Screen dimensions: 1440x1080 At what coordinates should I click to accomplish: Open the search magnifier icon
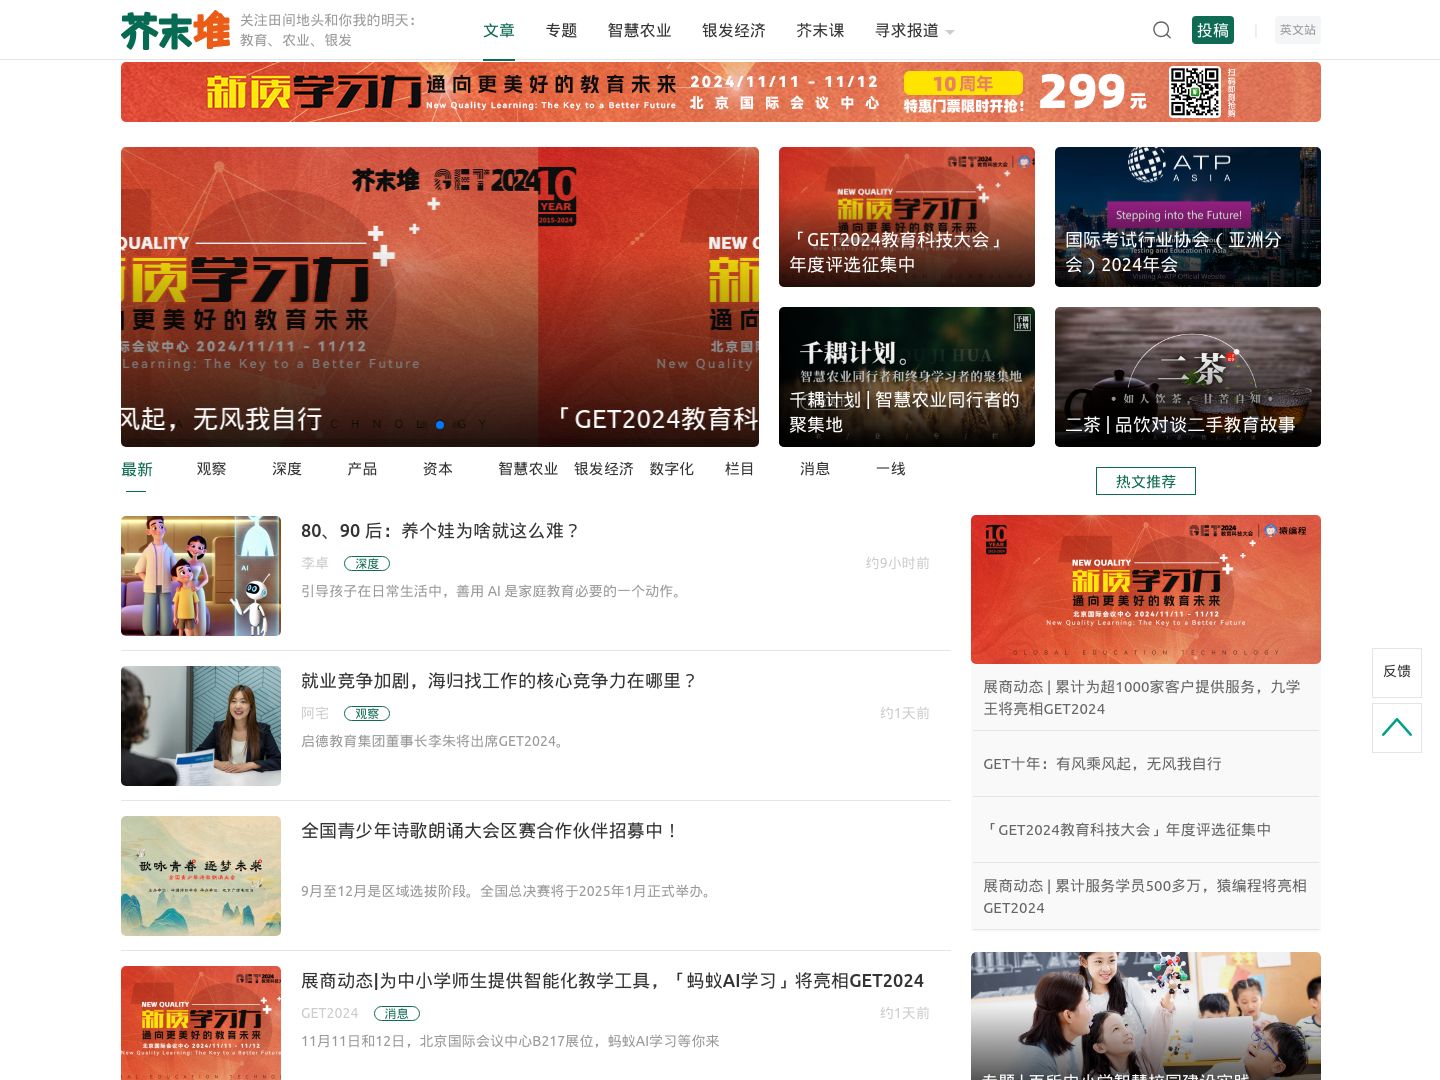1161,30
